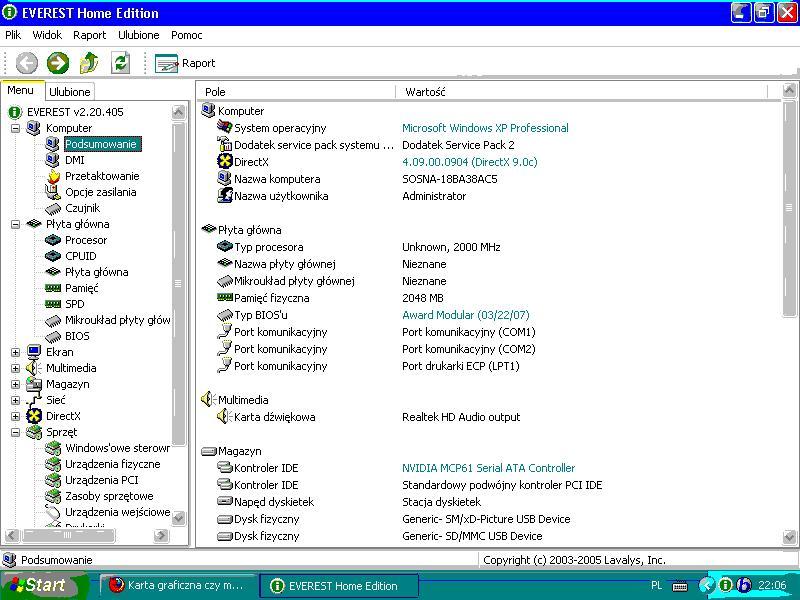
Task: Expand the Ekran tree node
Action: (x=15, y=352)
